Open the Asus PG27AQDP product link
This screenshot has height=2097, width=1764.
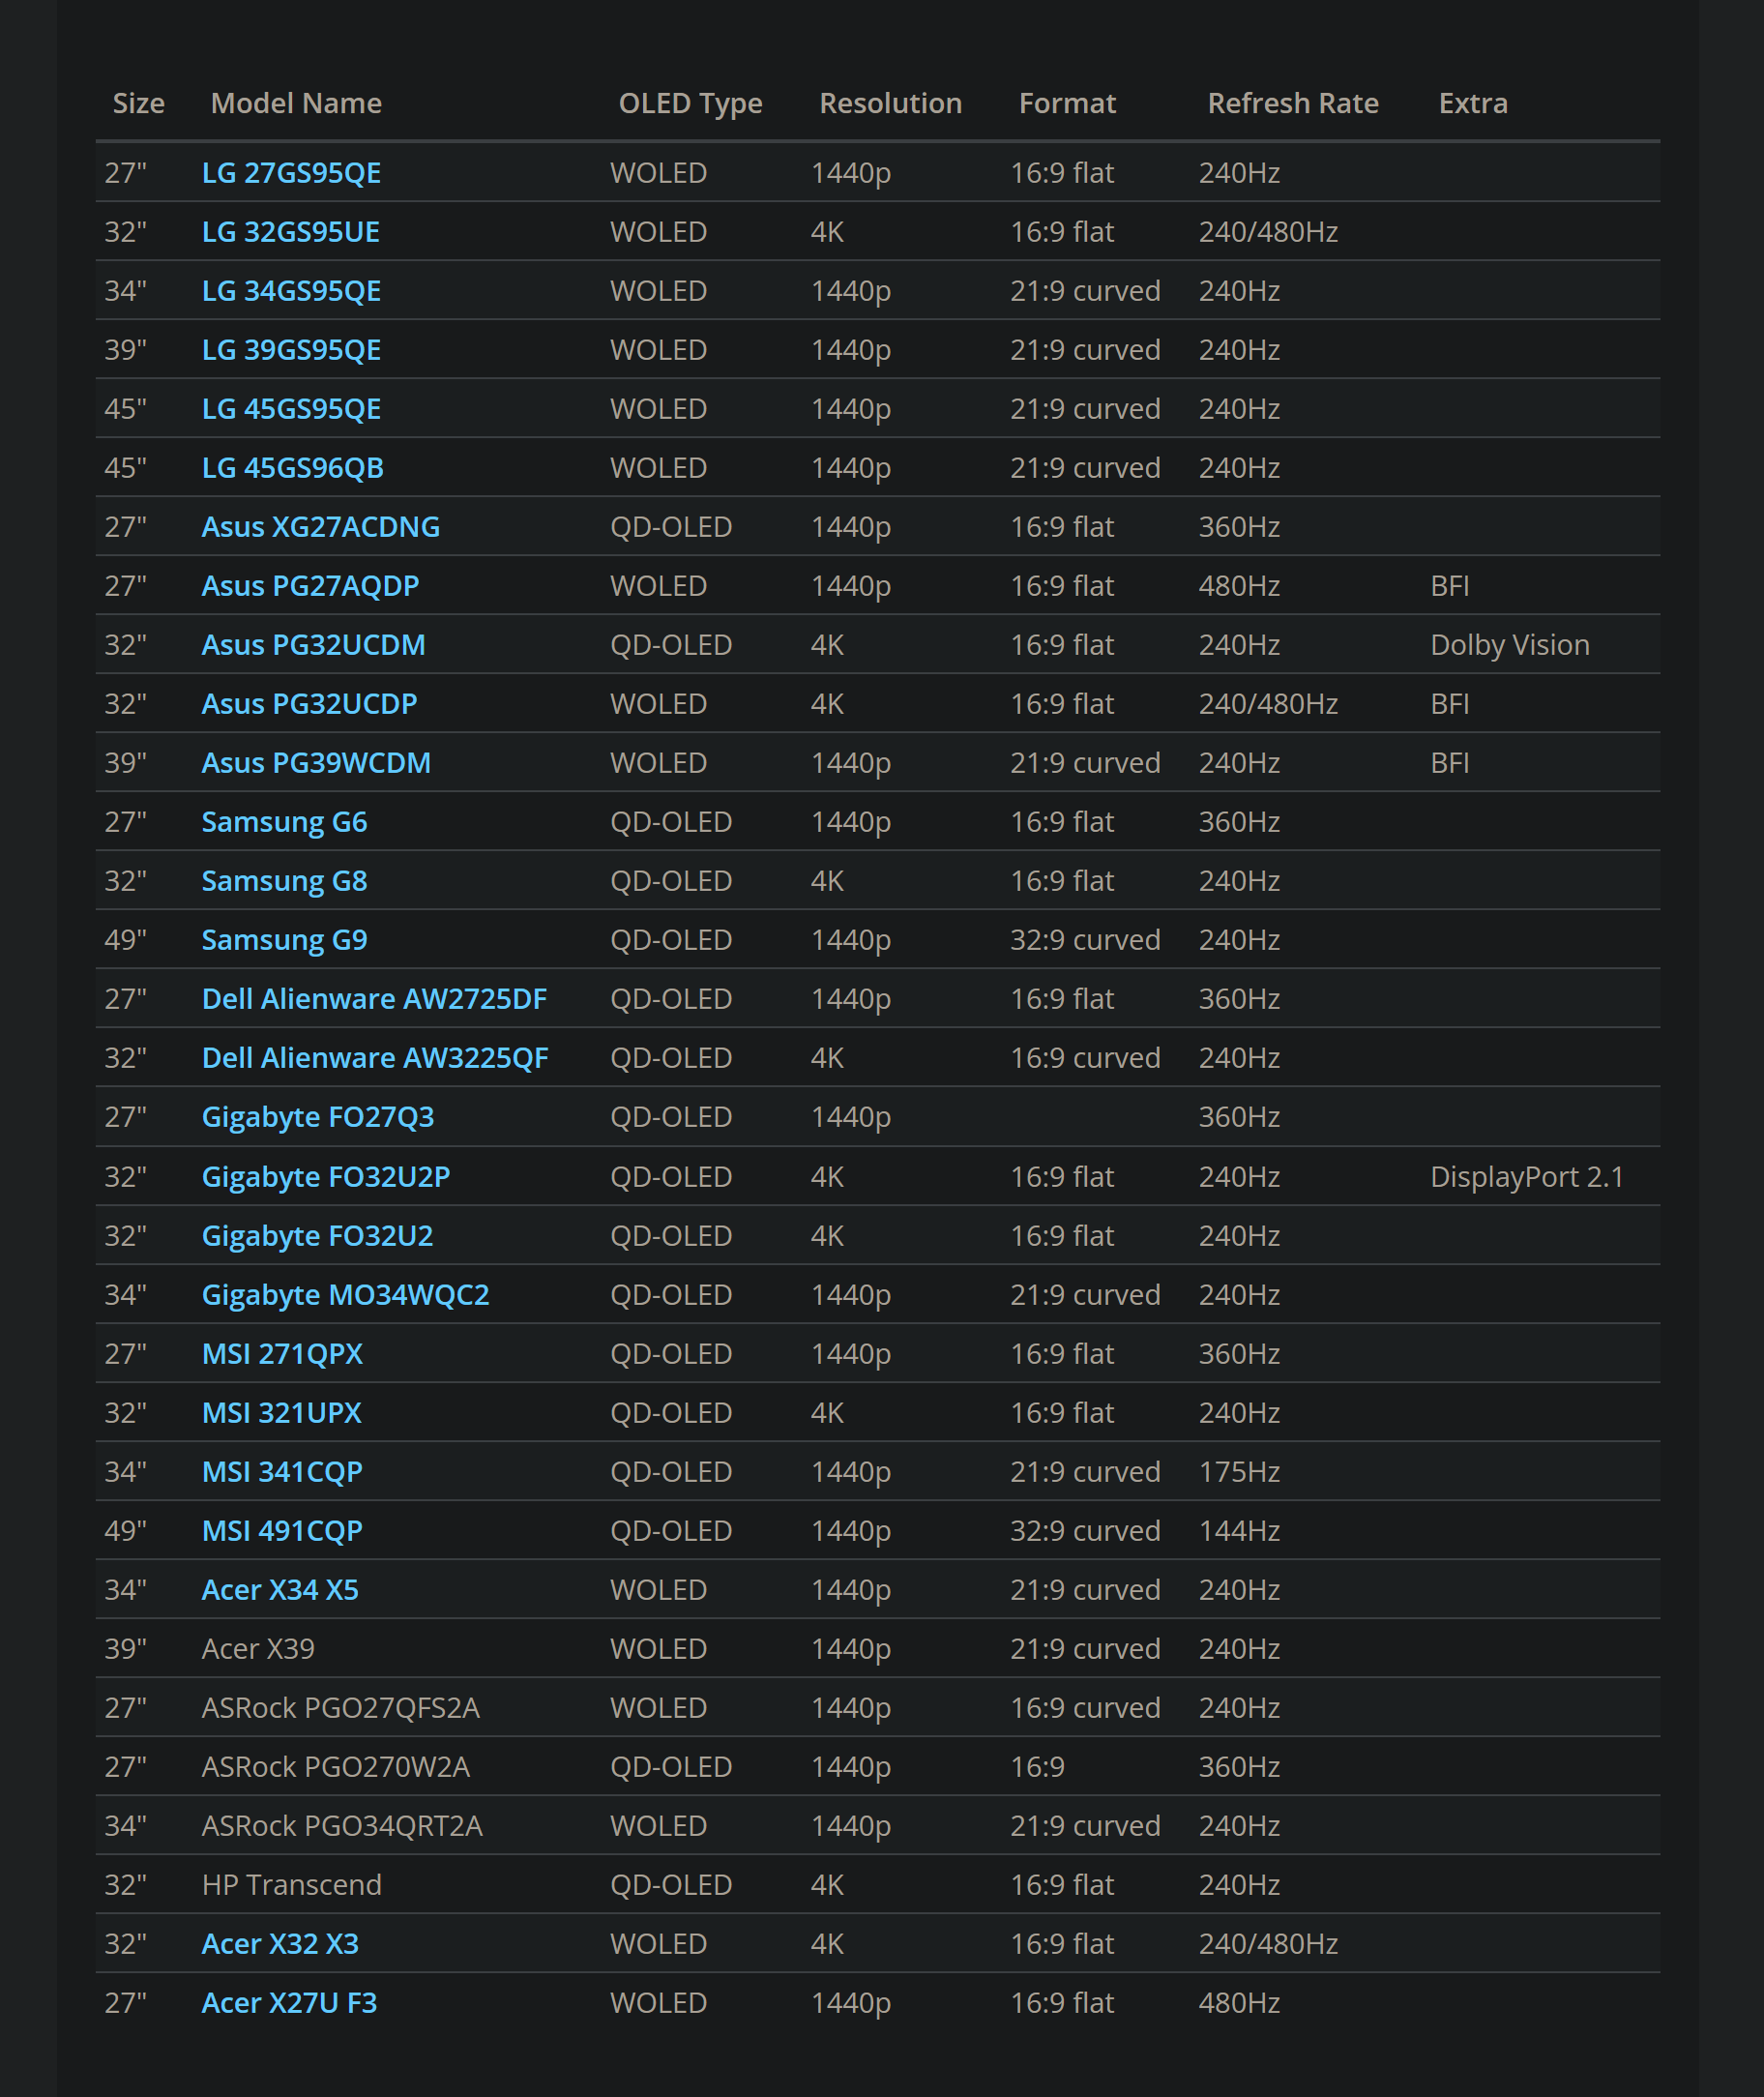point(310,585)
